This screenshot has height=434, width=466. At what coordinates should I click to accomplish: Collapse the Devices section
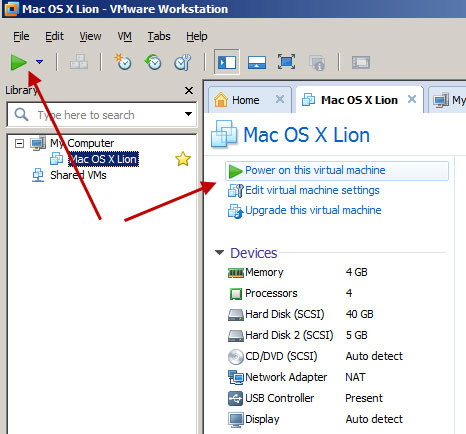click(x=219, y=253)
